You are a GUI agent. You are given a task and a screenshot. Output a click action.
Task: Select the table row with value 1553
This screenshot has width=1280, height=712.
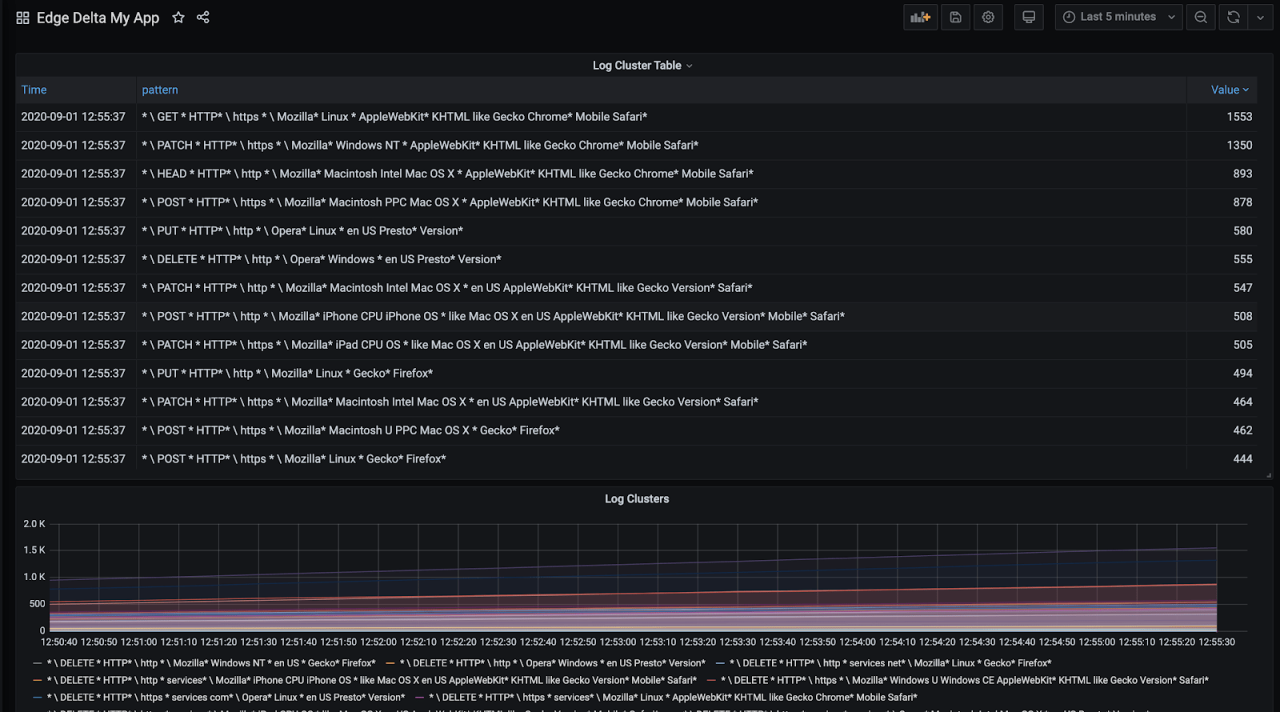click(x=640, y=117)
